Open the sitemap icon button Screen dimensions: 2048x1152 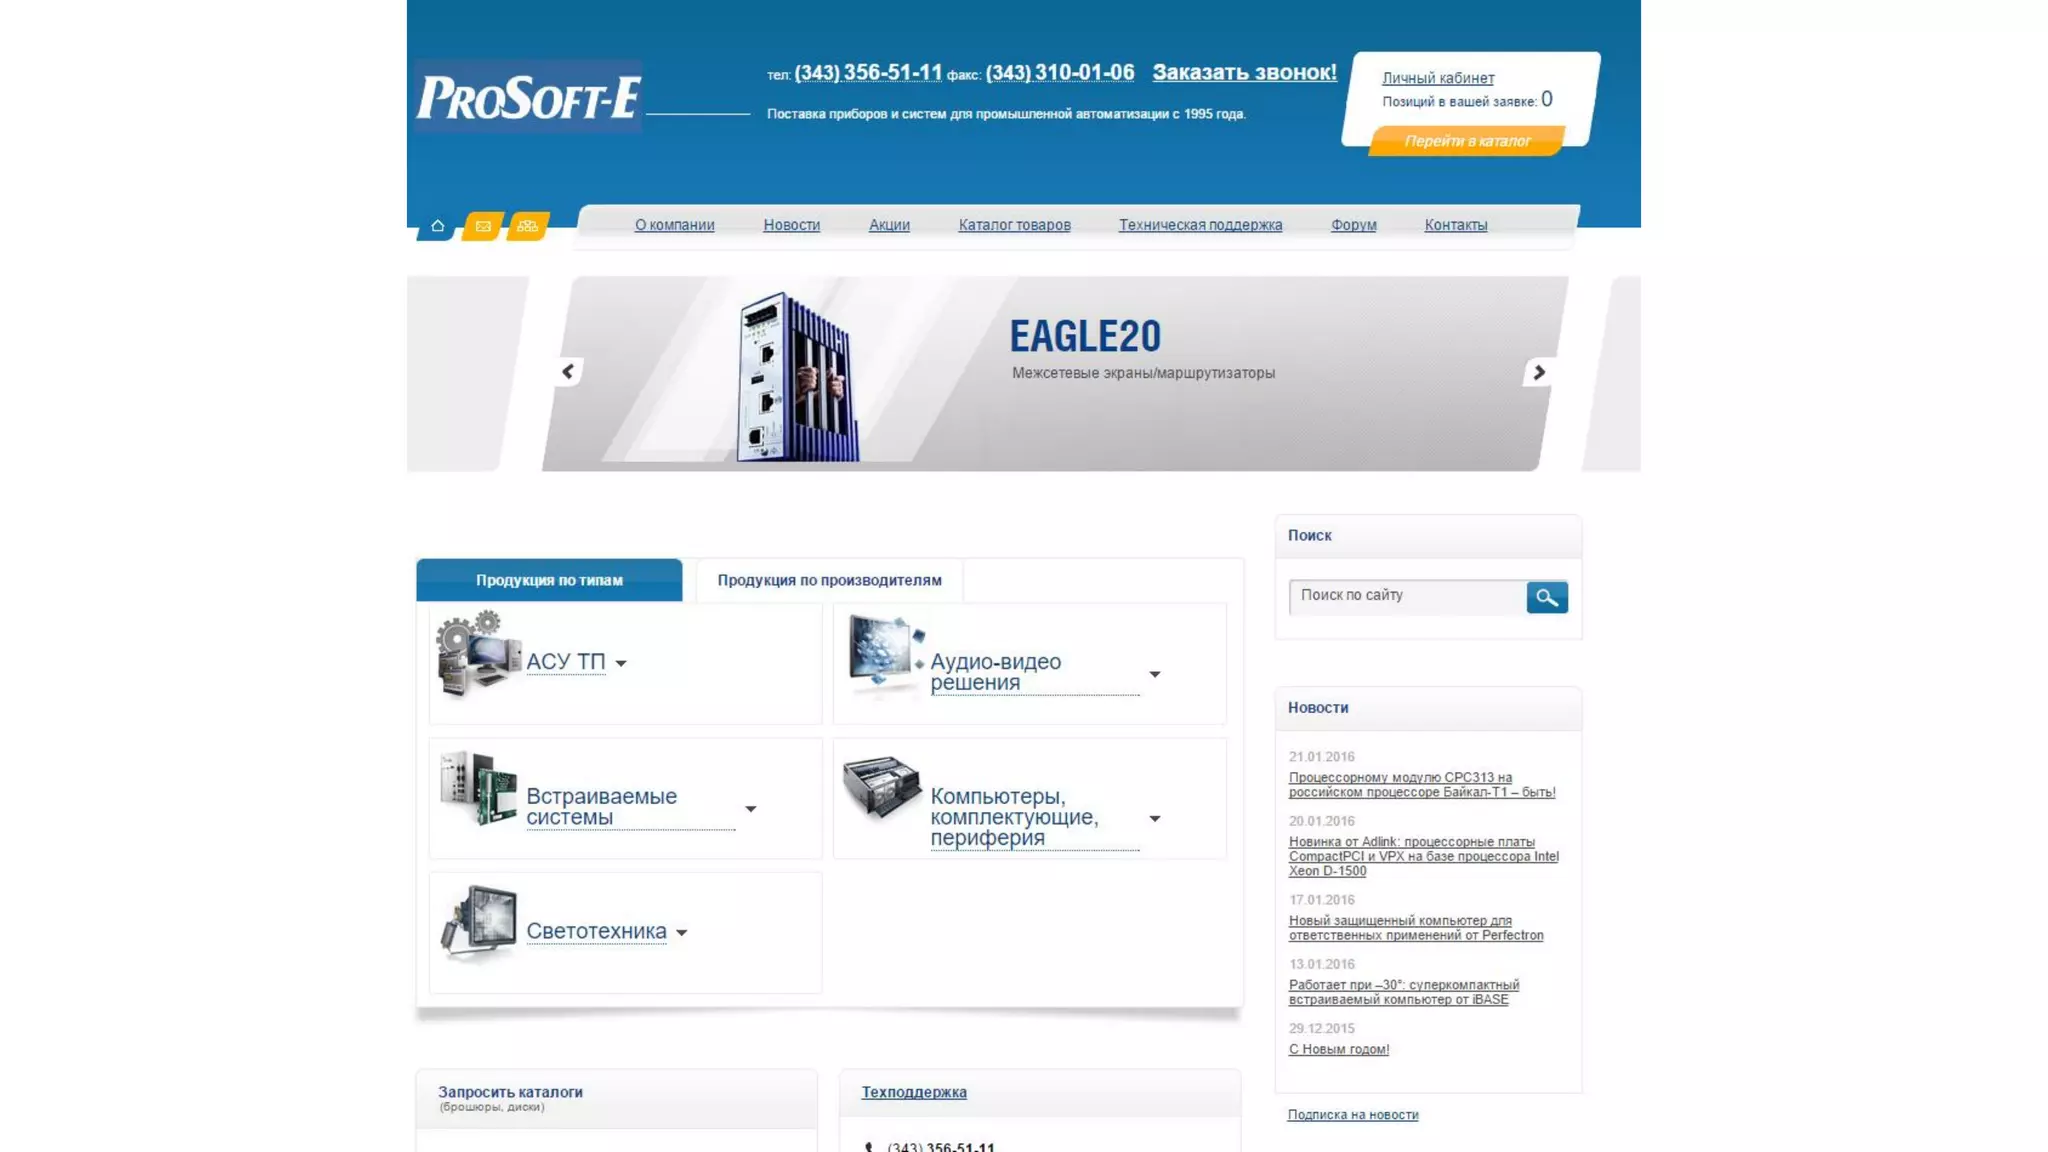(x=528, y=226)
